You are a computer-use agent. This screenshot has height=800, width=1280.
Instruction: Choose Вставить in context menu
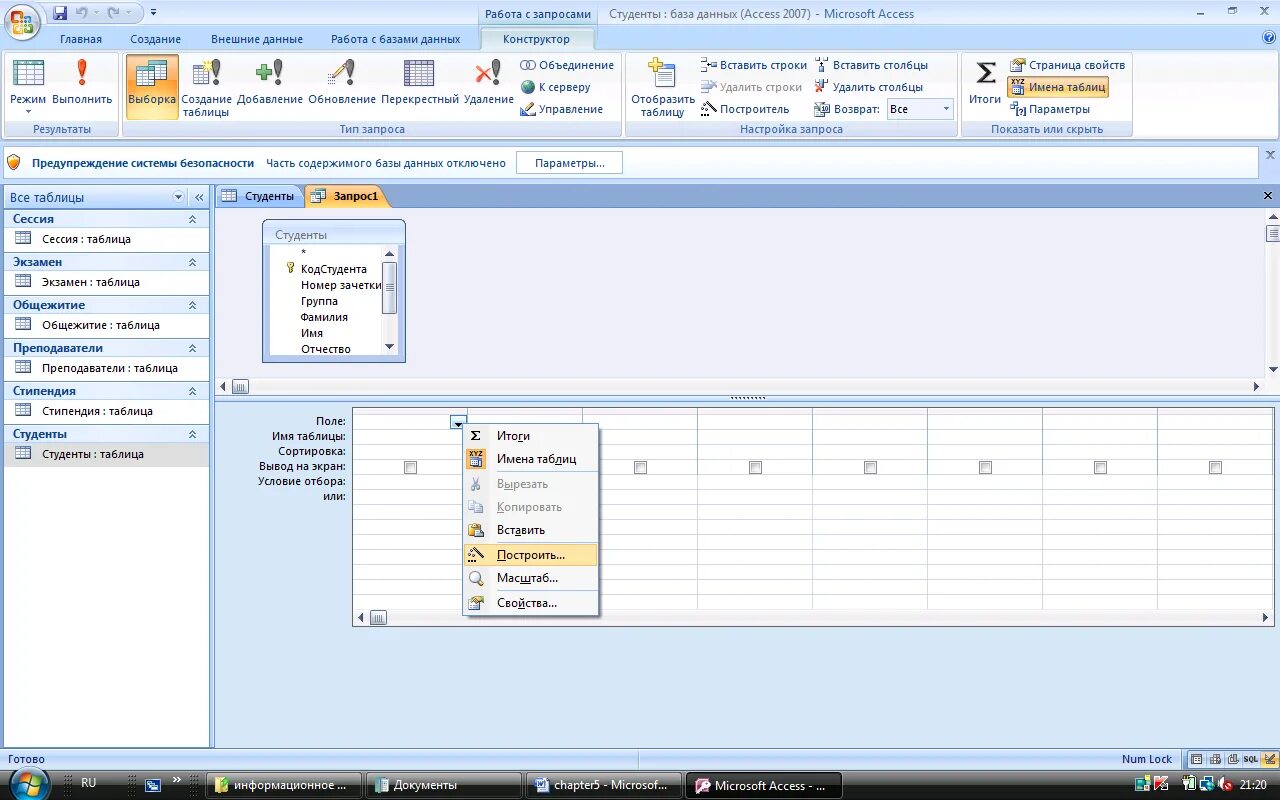pos(531,530)
